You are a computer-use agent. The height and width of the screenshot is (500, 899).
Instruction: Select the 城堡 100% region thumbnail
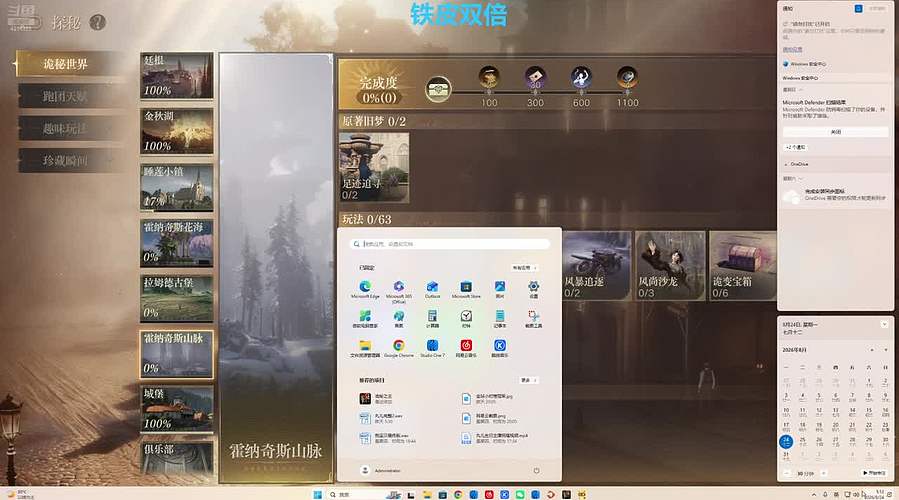click(177, 409)
